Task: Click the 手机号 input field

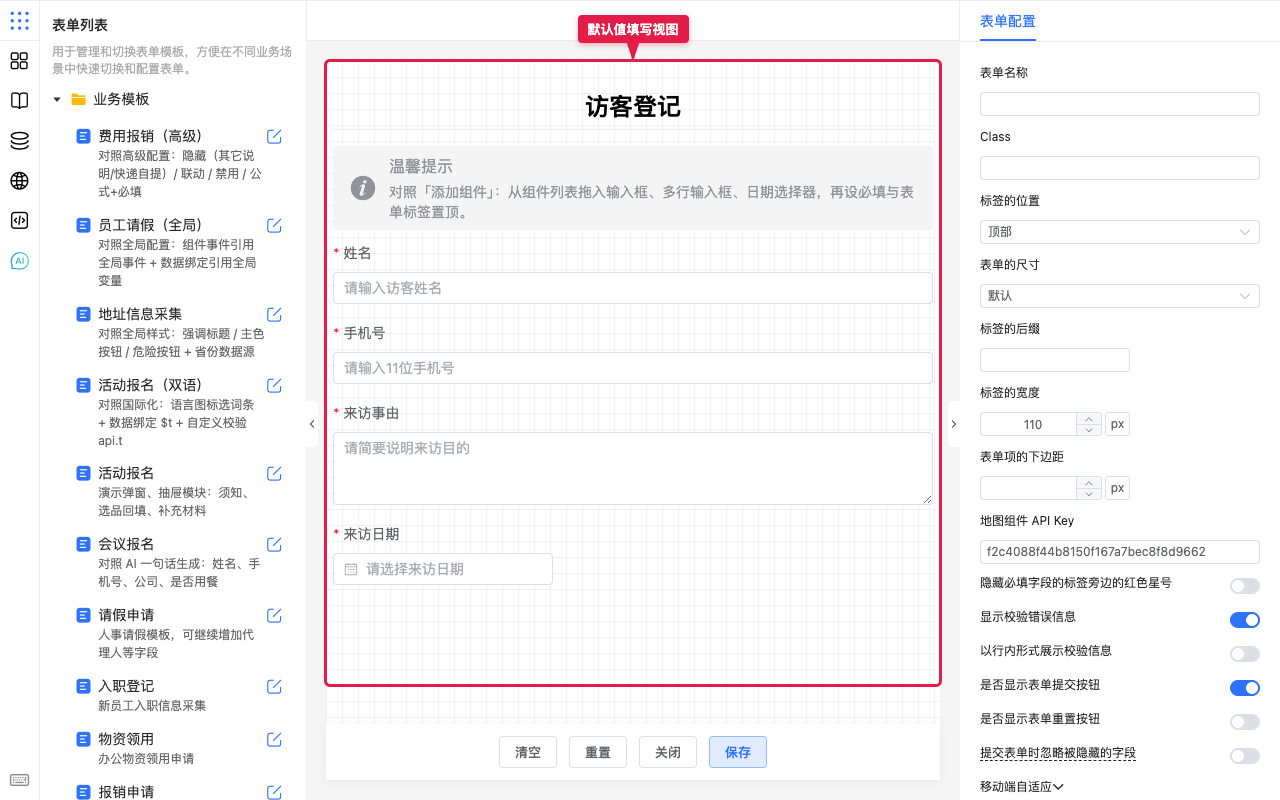Action: click(633, 368)
